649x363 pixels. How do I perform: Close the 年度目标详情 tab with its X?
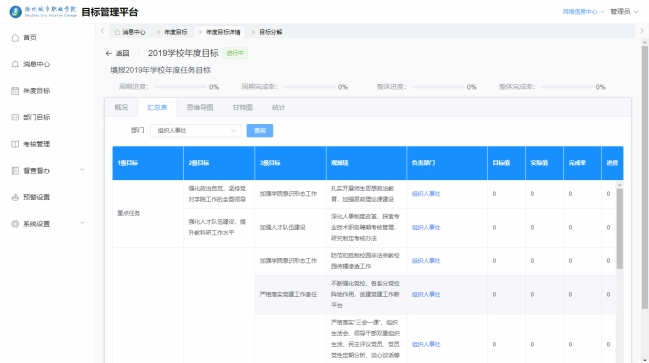coord(200,32)
